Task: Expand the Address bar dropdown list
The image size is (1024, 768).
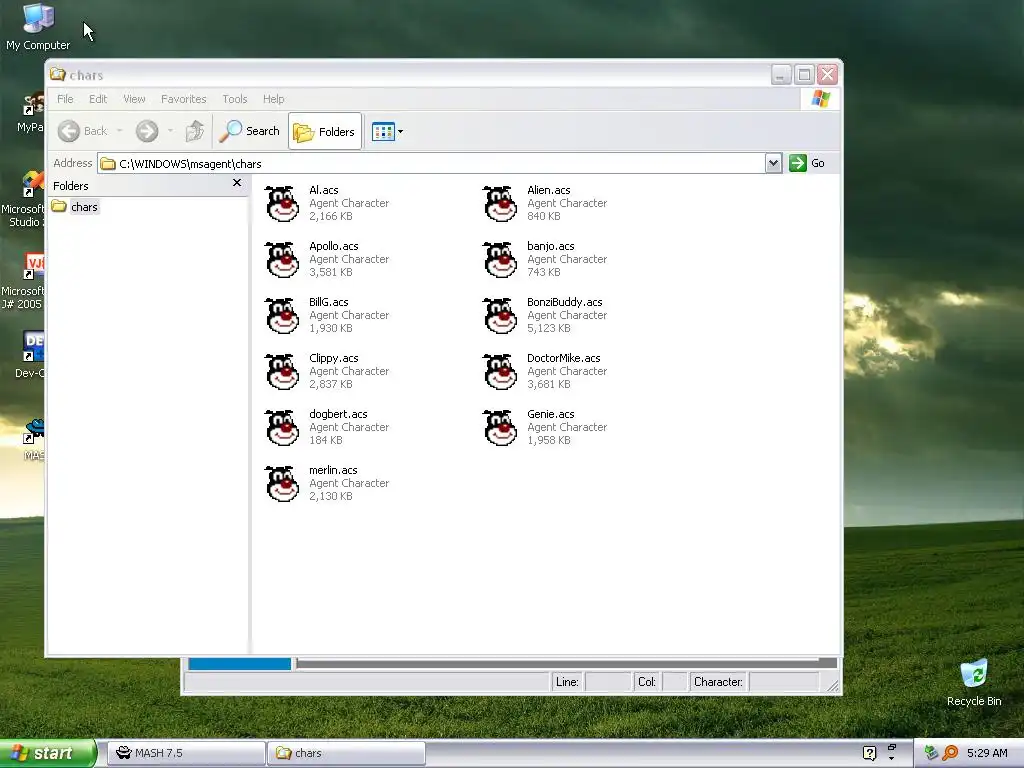Action: (773, 163)
